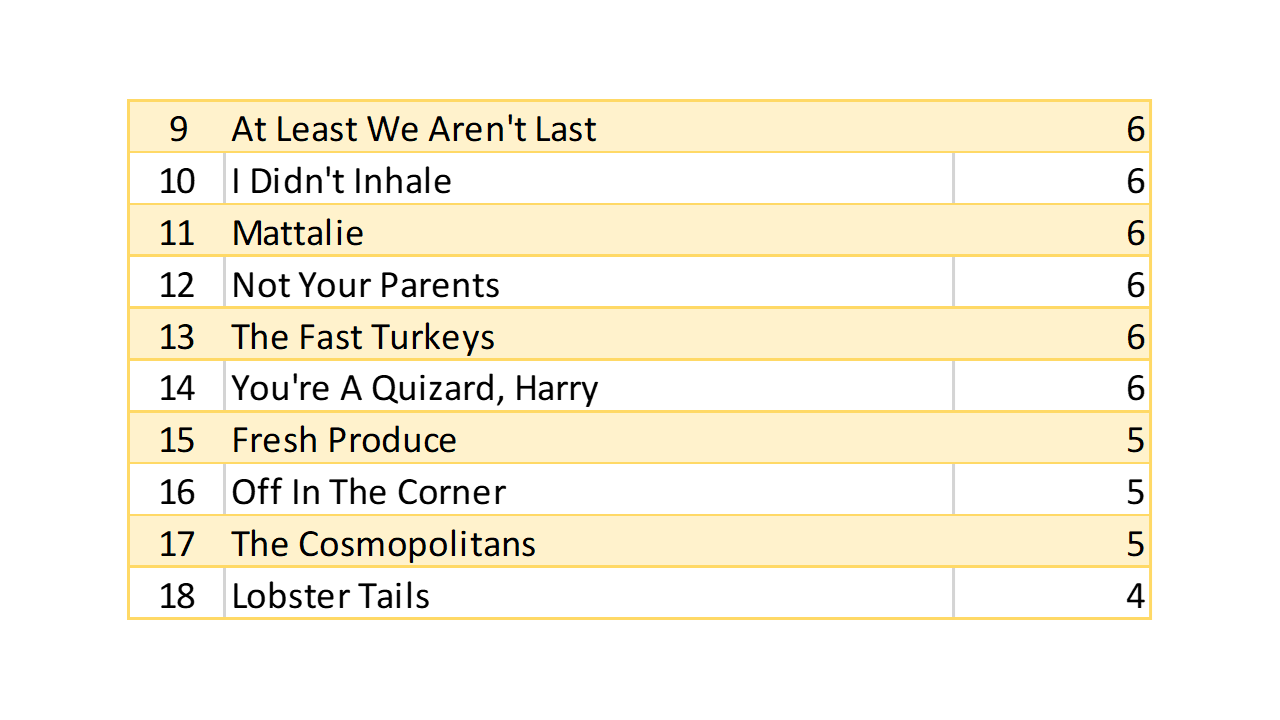Click the score 5 in The Cosmopolitans row
The height and width of the screenshot is (720, 1280).
point(1134,544)
